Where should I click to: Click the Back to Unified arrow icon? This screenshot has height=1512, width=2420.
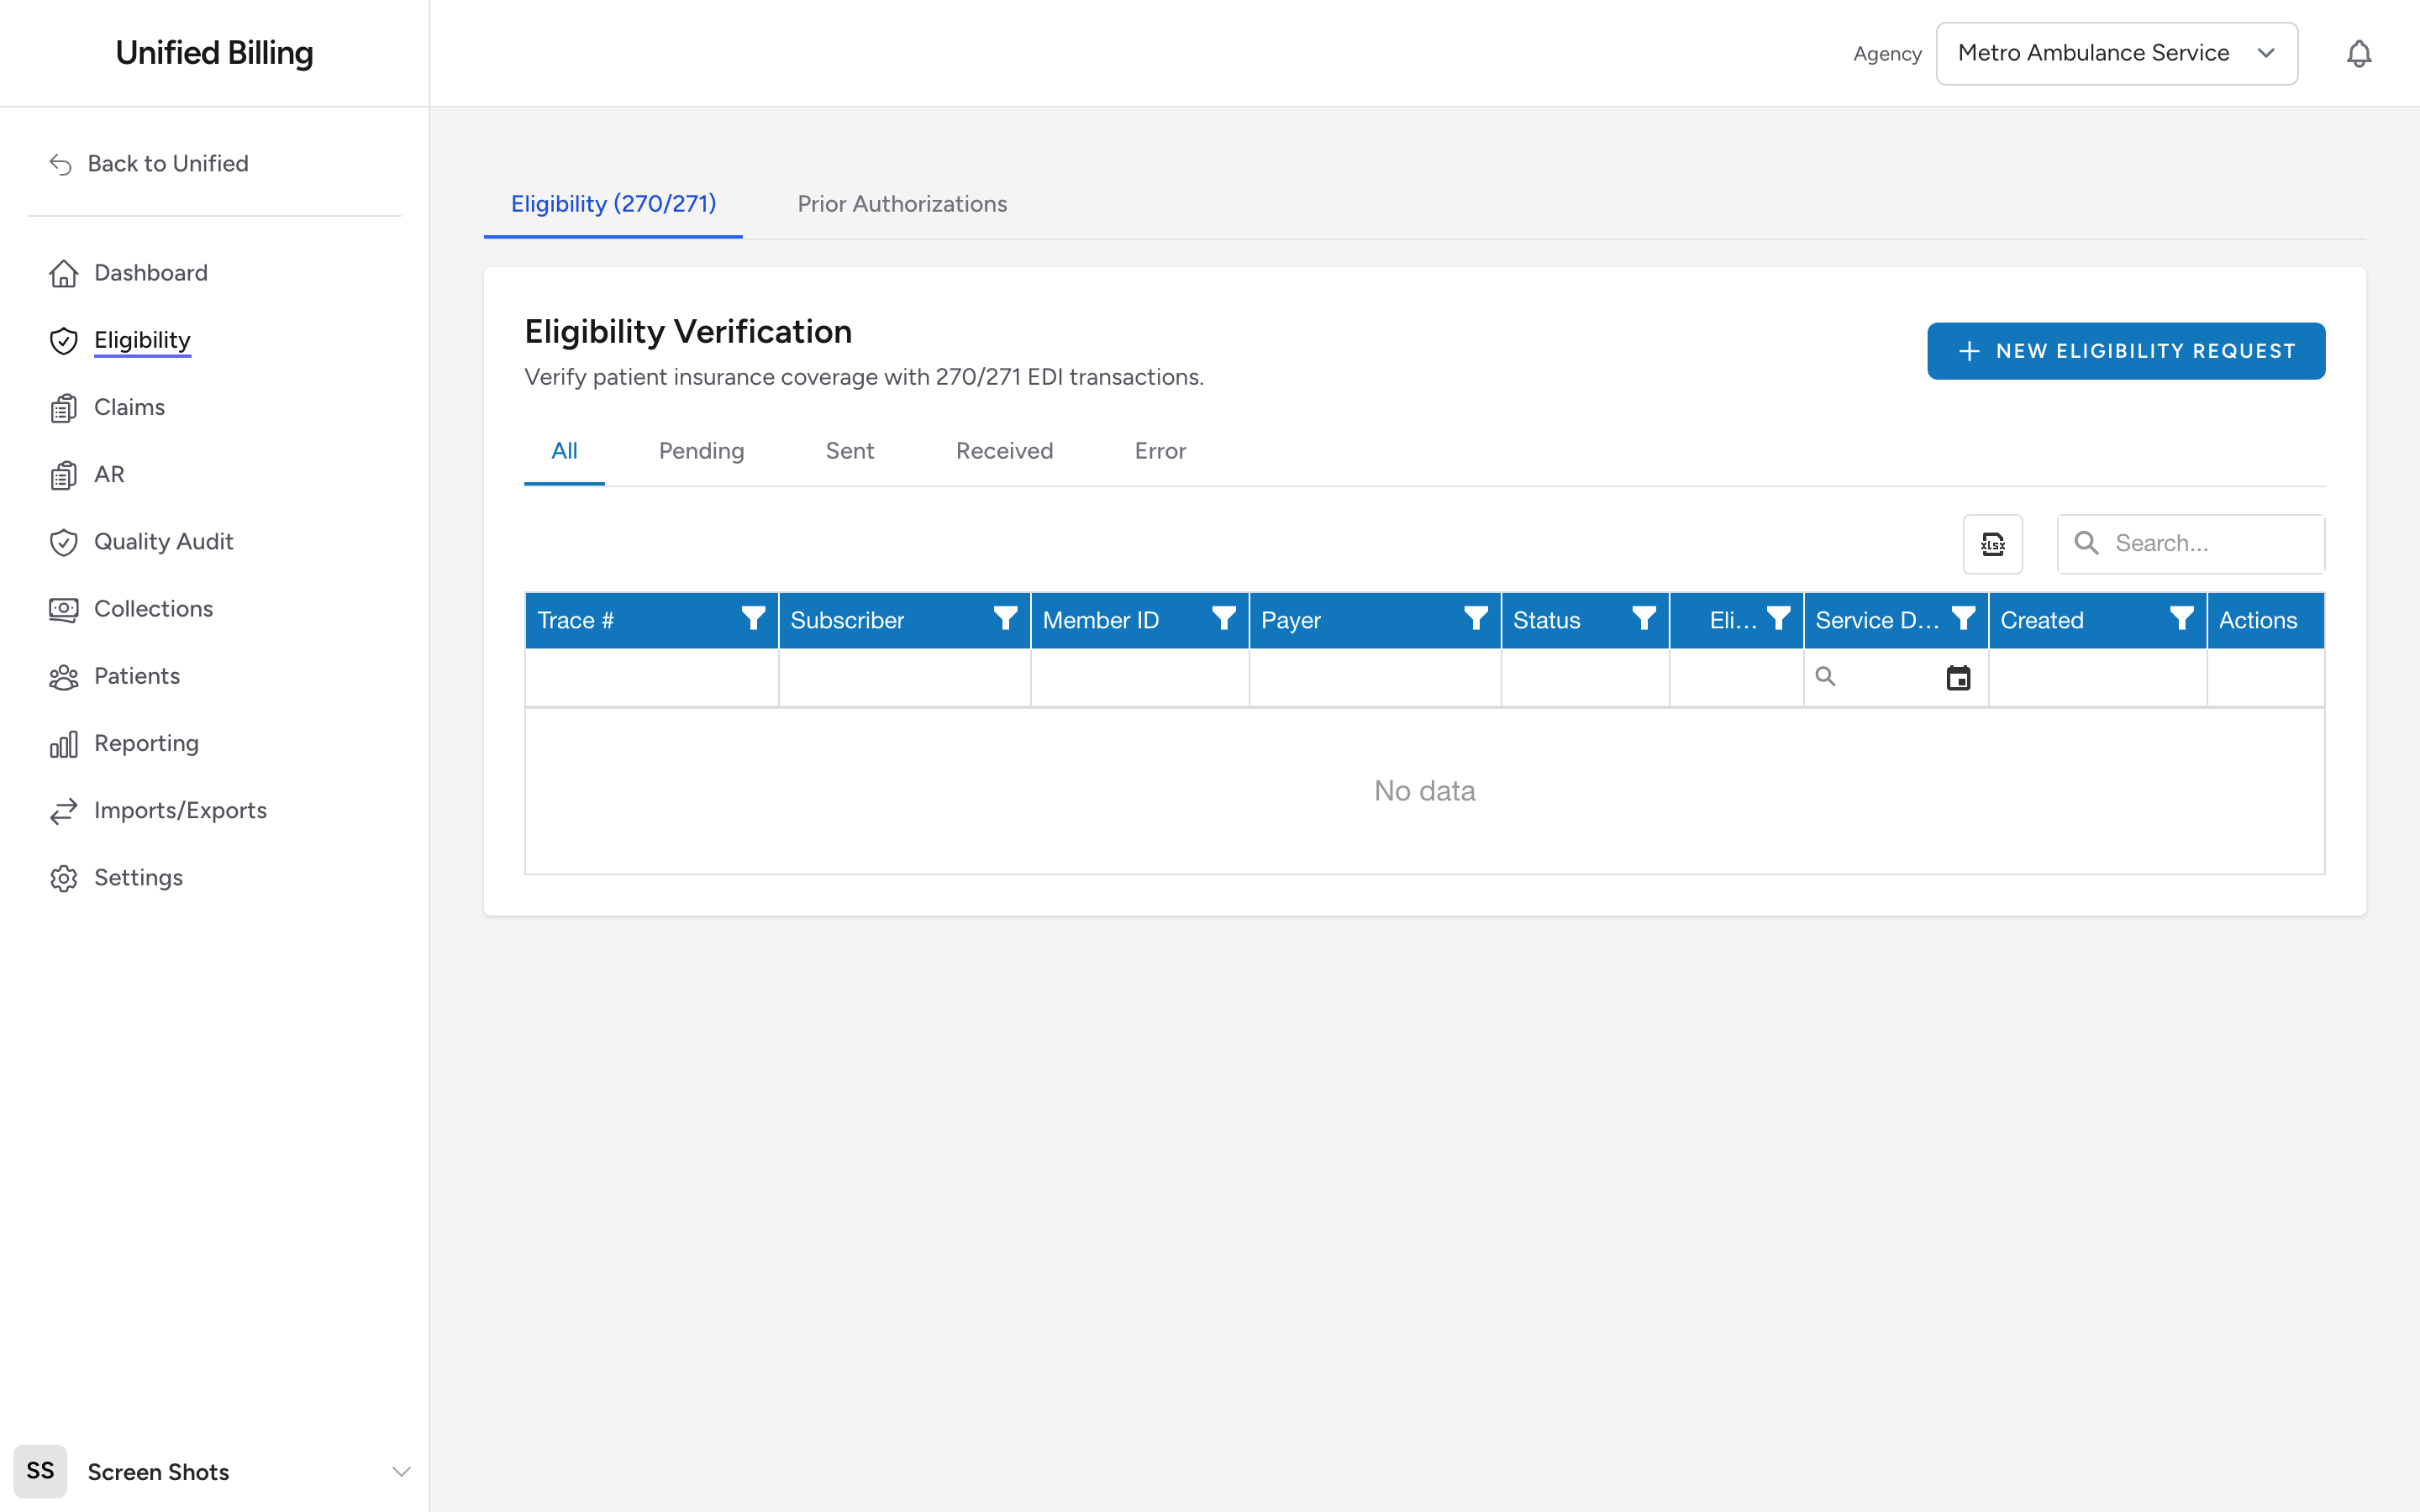[61, 164]
